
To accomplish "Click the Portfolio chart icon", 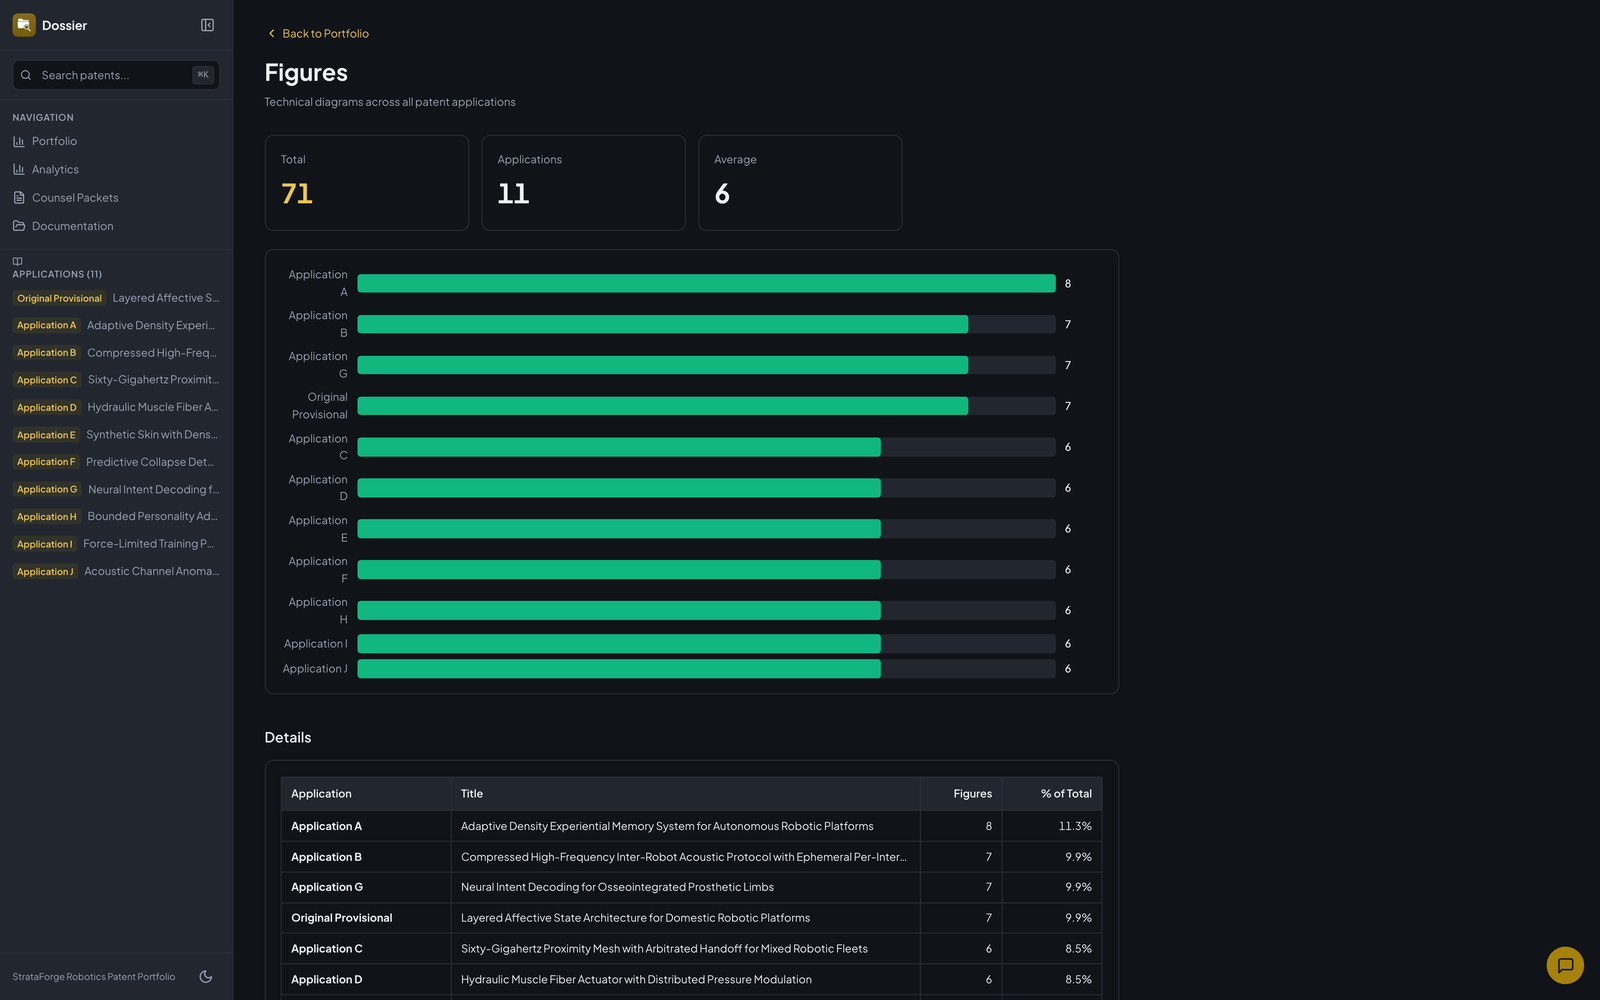I will click(19, 141).
